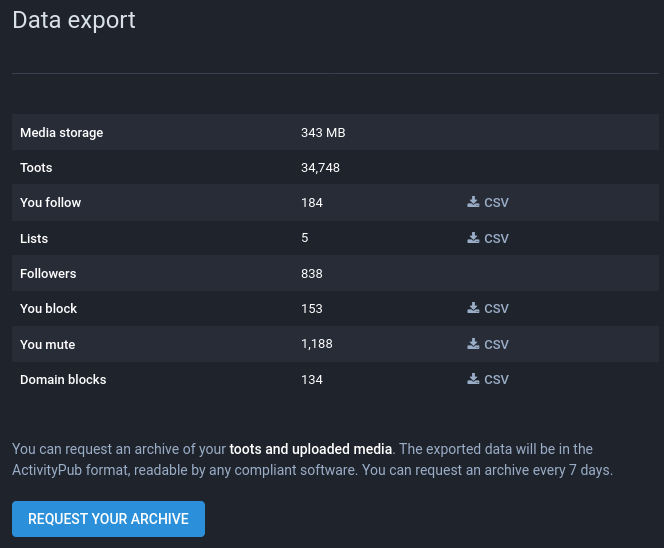664x548 pixels.
Task: Click the 838 followers count
Action: click(x=312, y=273)
